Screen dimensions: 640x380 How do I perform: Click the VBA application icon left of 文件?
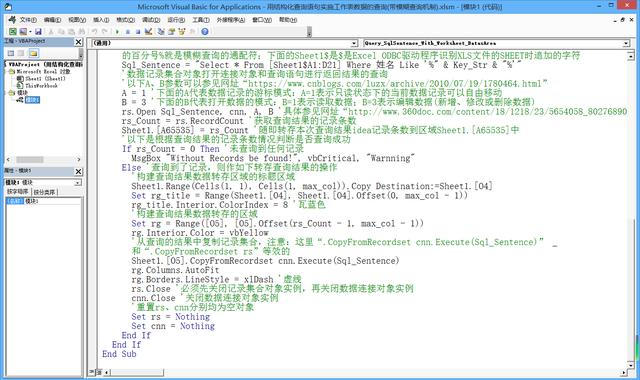[x=12, y=20]
